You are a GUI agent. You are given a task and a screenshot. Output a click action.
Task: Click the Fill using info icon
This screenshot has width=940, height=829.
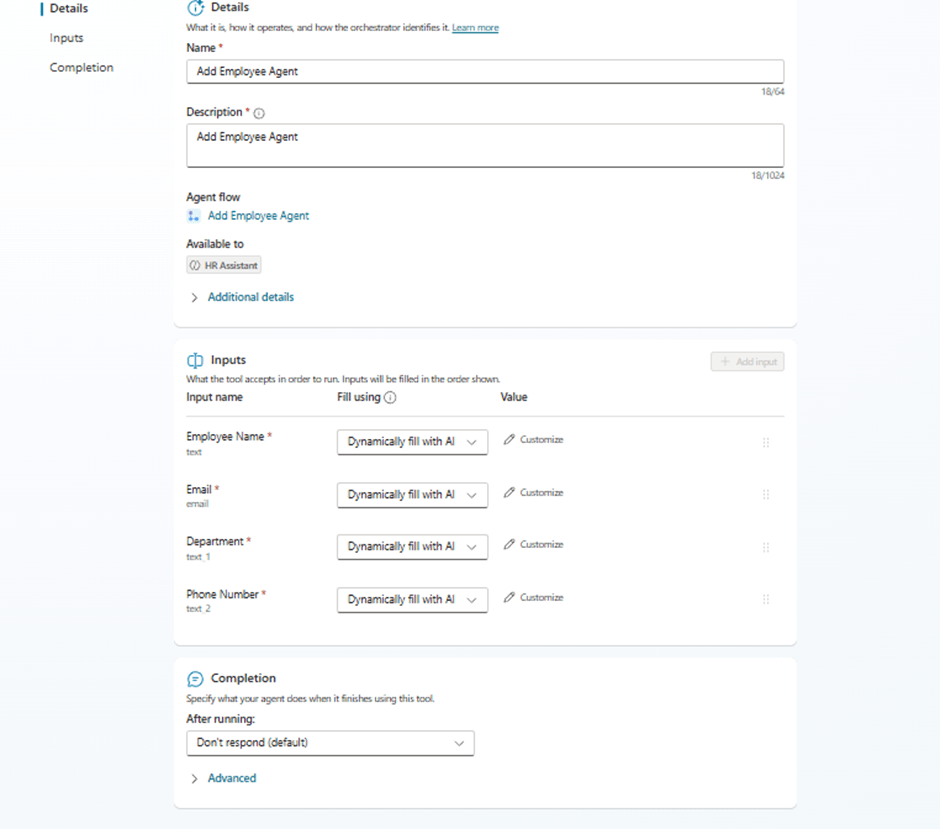coord(390,398)
